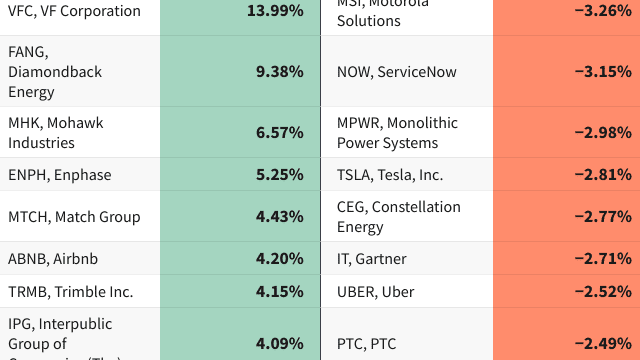The image size is (640, 360).
Task: Click FANG, Diamondback Energy row label
Action: (80, 71)
